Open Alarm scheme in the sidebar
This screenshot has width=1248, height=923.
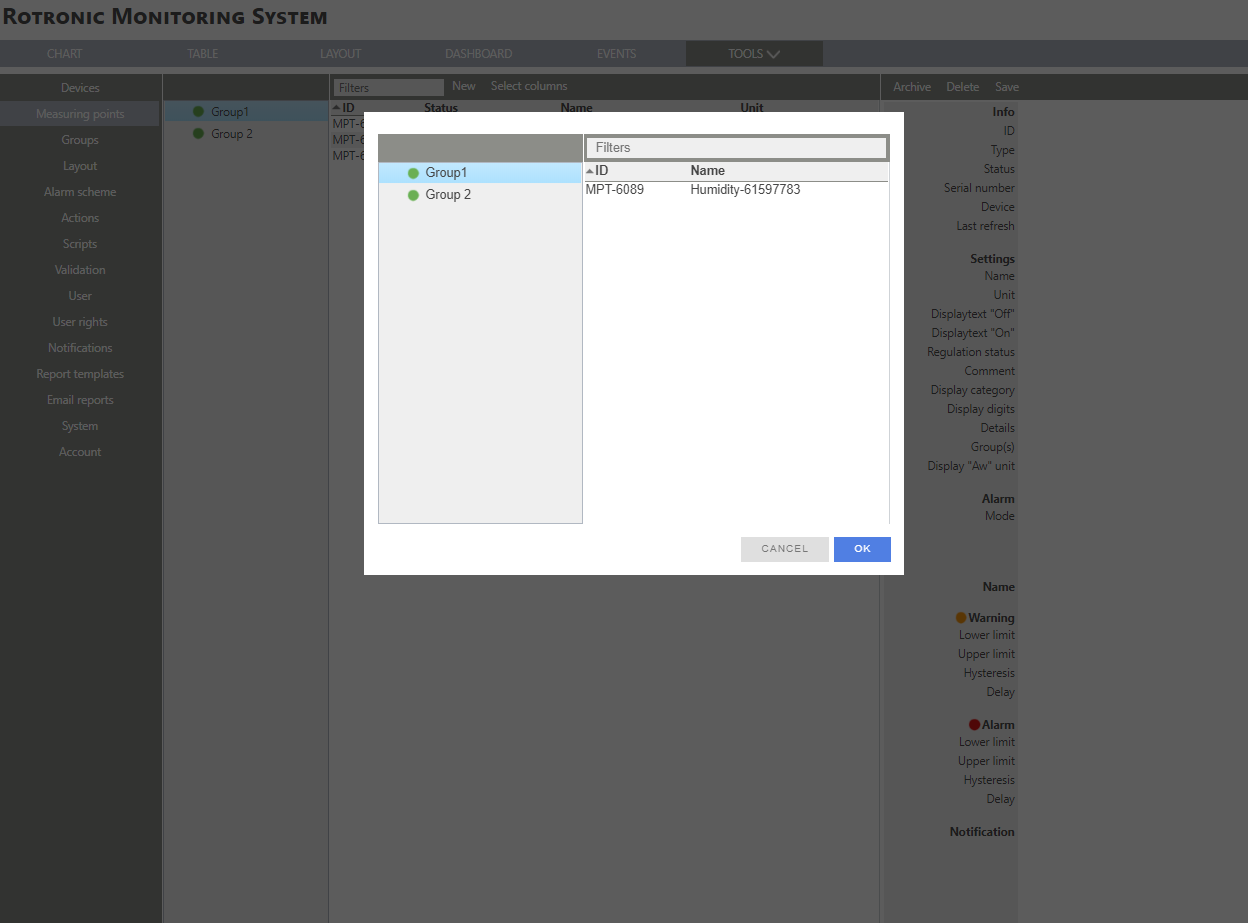[80, 192]
